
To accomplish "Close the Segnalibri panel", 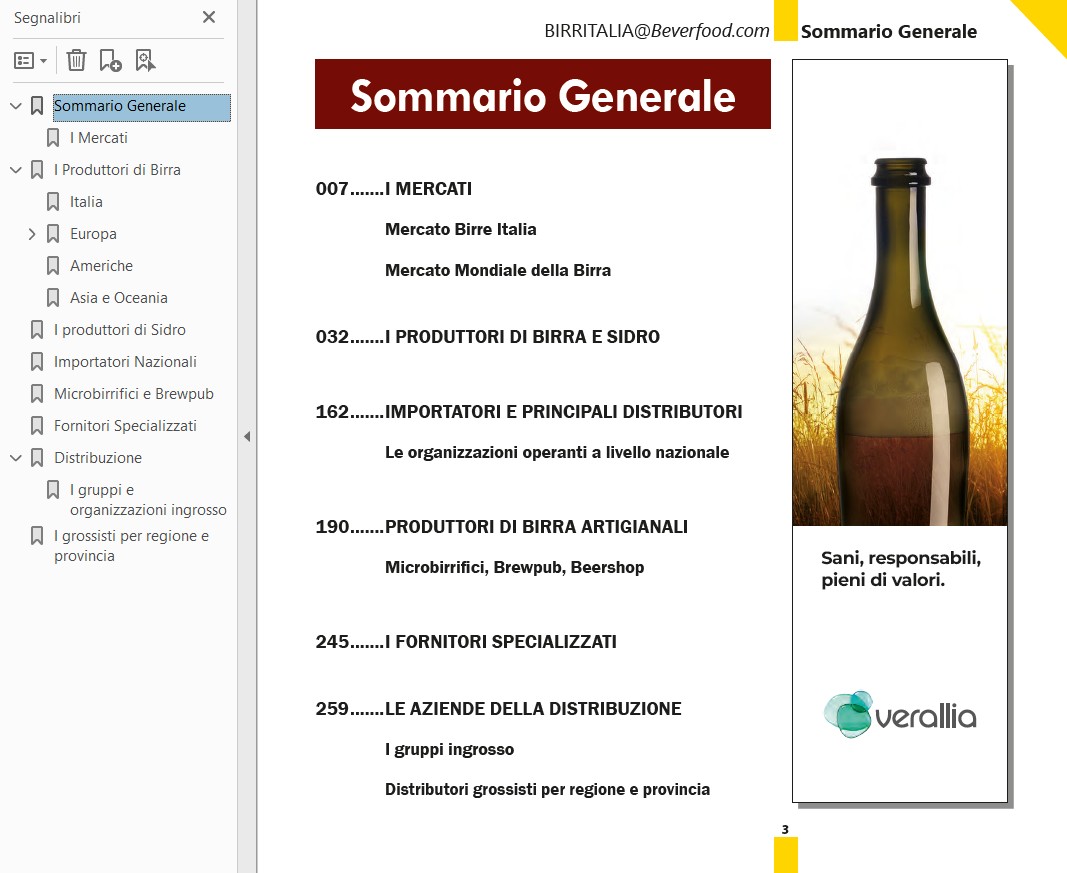I will (208, 17).
